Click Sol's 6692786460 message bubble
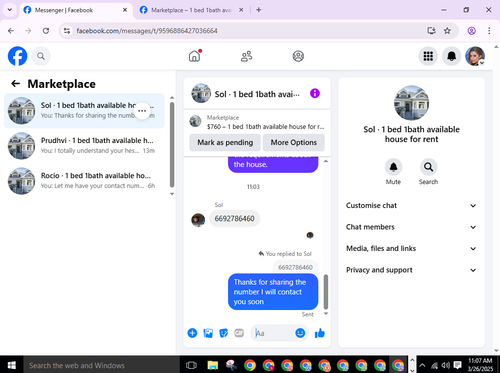This screenshot has width=500, height=373. (234, 219)
